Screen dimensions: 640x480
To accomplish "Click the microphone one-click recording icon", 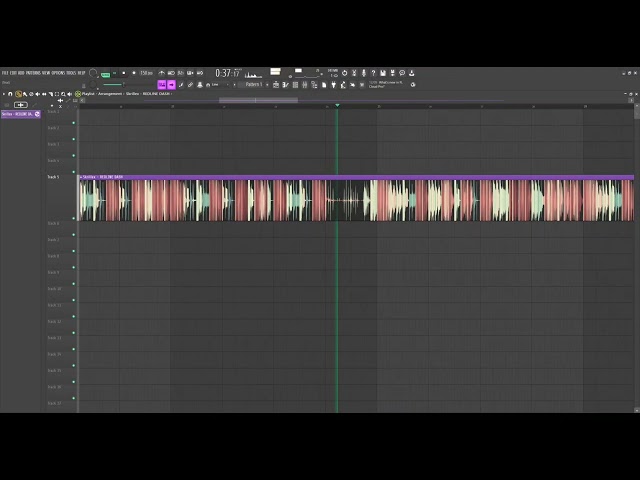I will (364, 73).
